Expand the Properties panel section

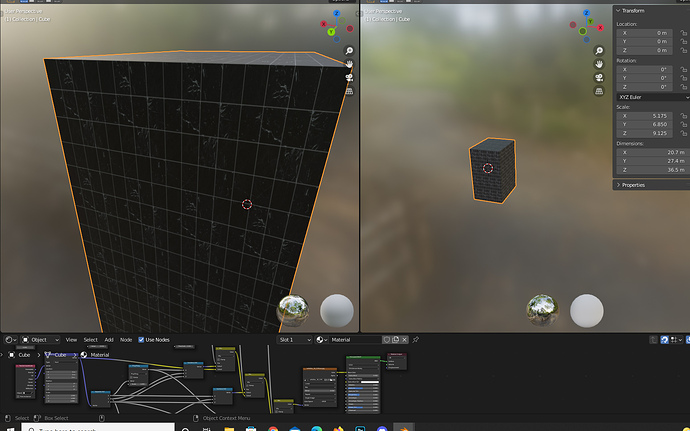(633, 185)
